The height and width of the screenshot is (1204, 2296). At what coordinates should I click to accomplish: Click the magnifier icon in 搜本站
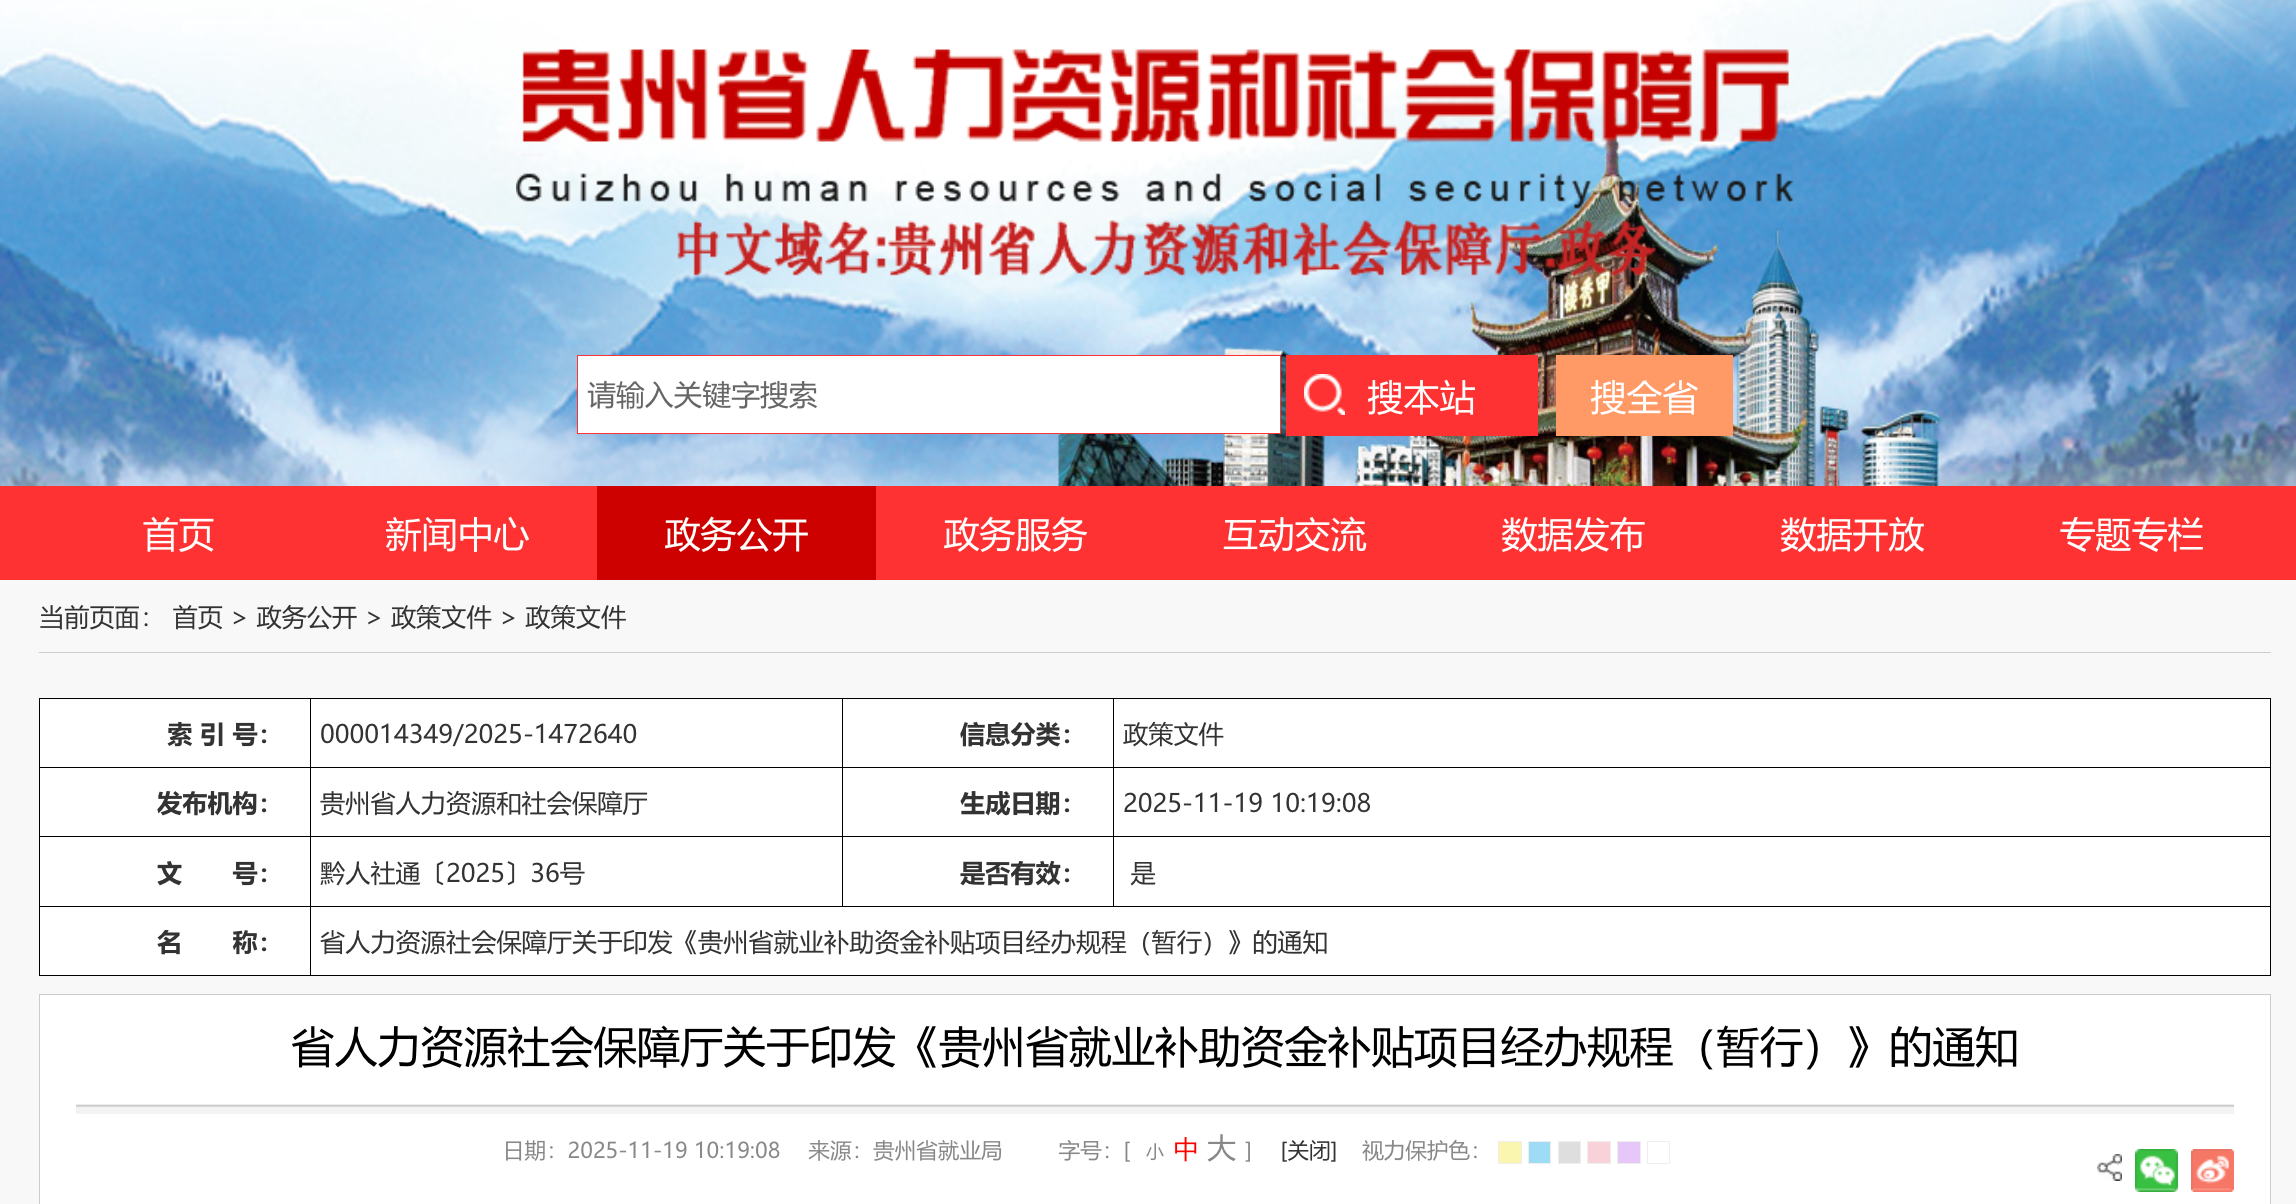pos(1323,395)
